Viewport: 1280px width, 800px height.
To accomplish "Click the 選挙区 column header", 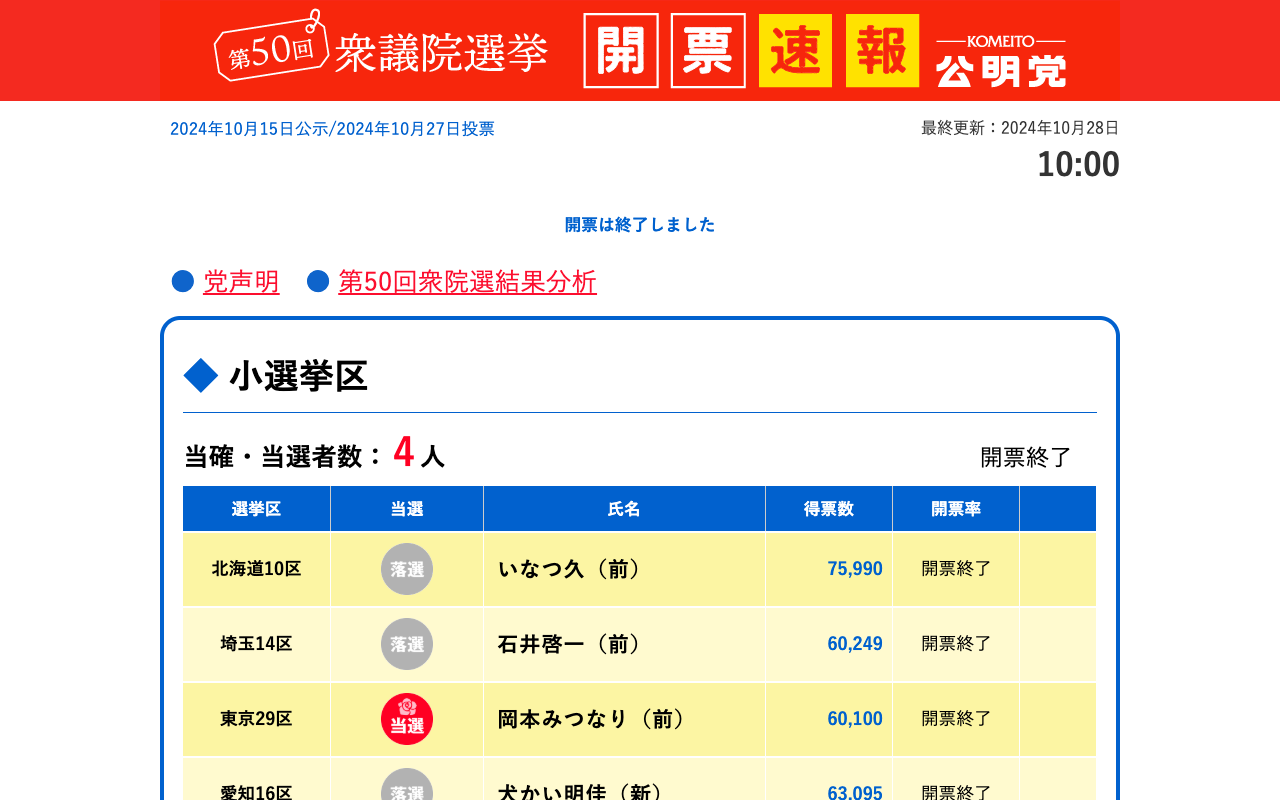I will pyautogui.click(x=257, y=509).
